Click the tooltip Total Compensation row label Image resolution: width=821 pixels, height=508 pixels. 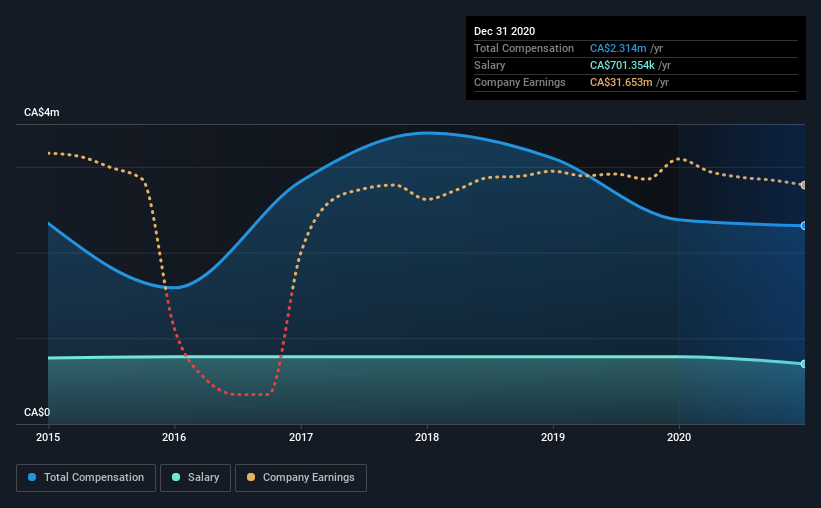point(524,48)
